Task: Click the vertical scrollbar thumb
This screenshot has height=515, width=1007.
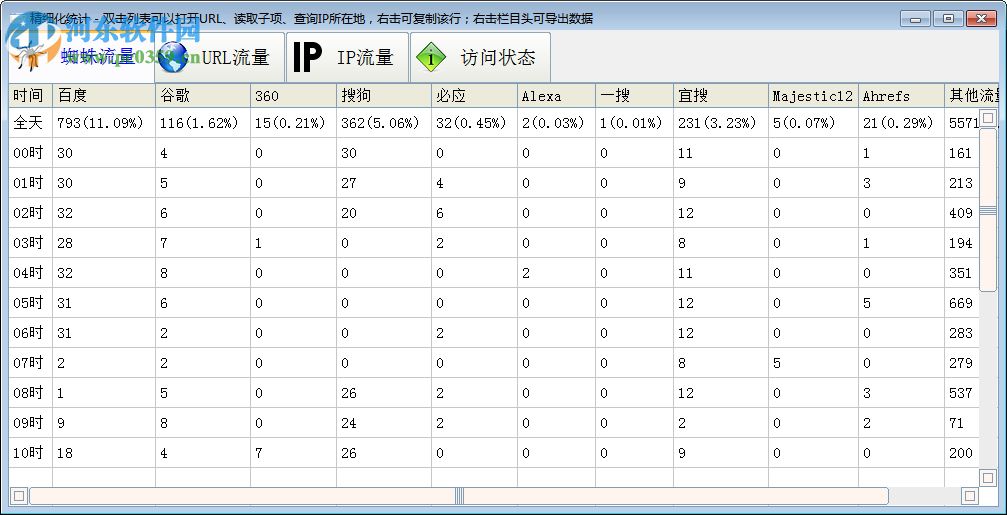Action: click(x=988, y=210)
